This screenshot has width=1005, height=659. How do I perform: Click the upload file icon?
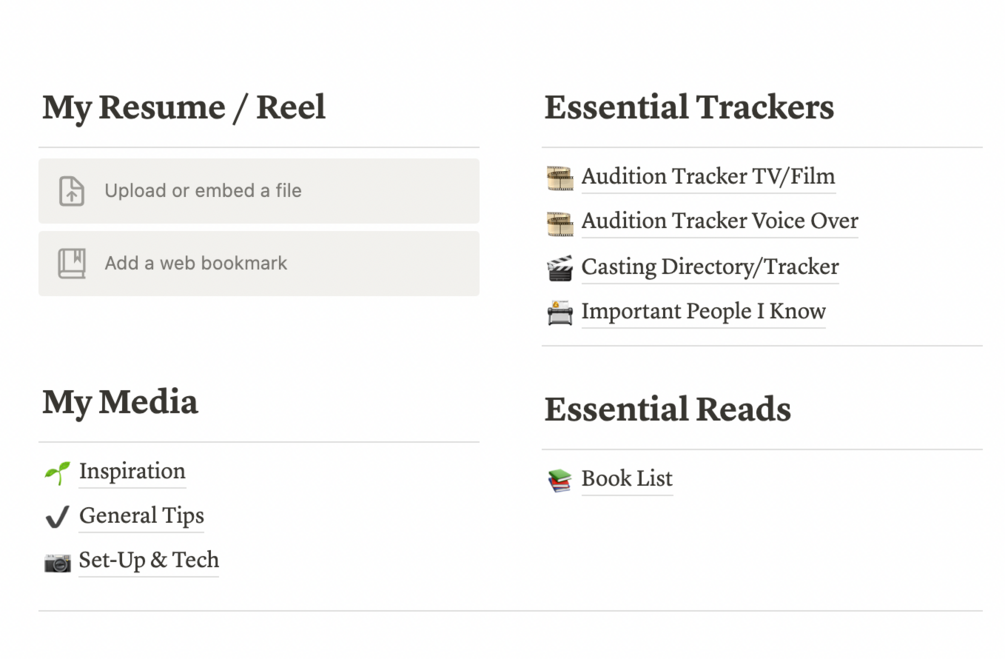[71, 191]
